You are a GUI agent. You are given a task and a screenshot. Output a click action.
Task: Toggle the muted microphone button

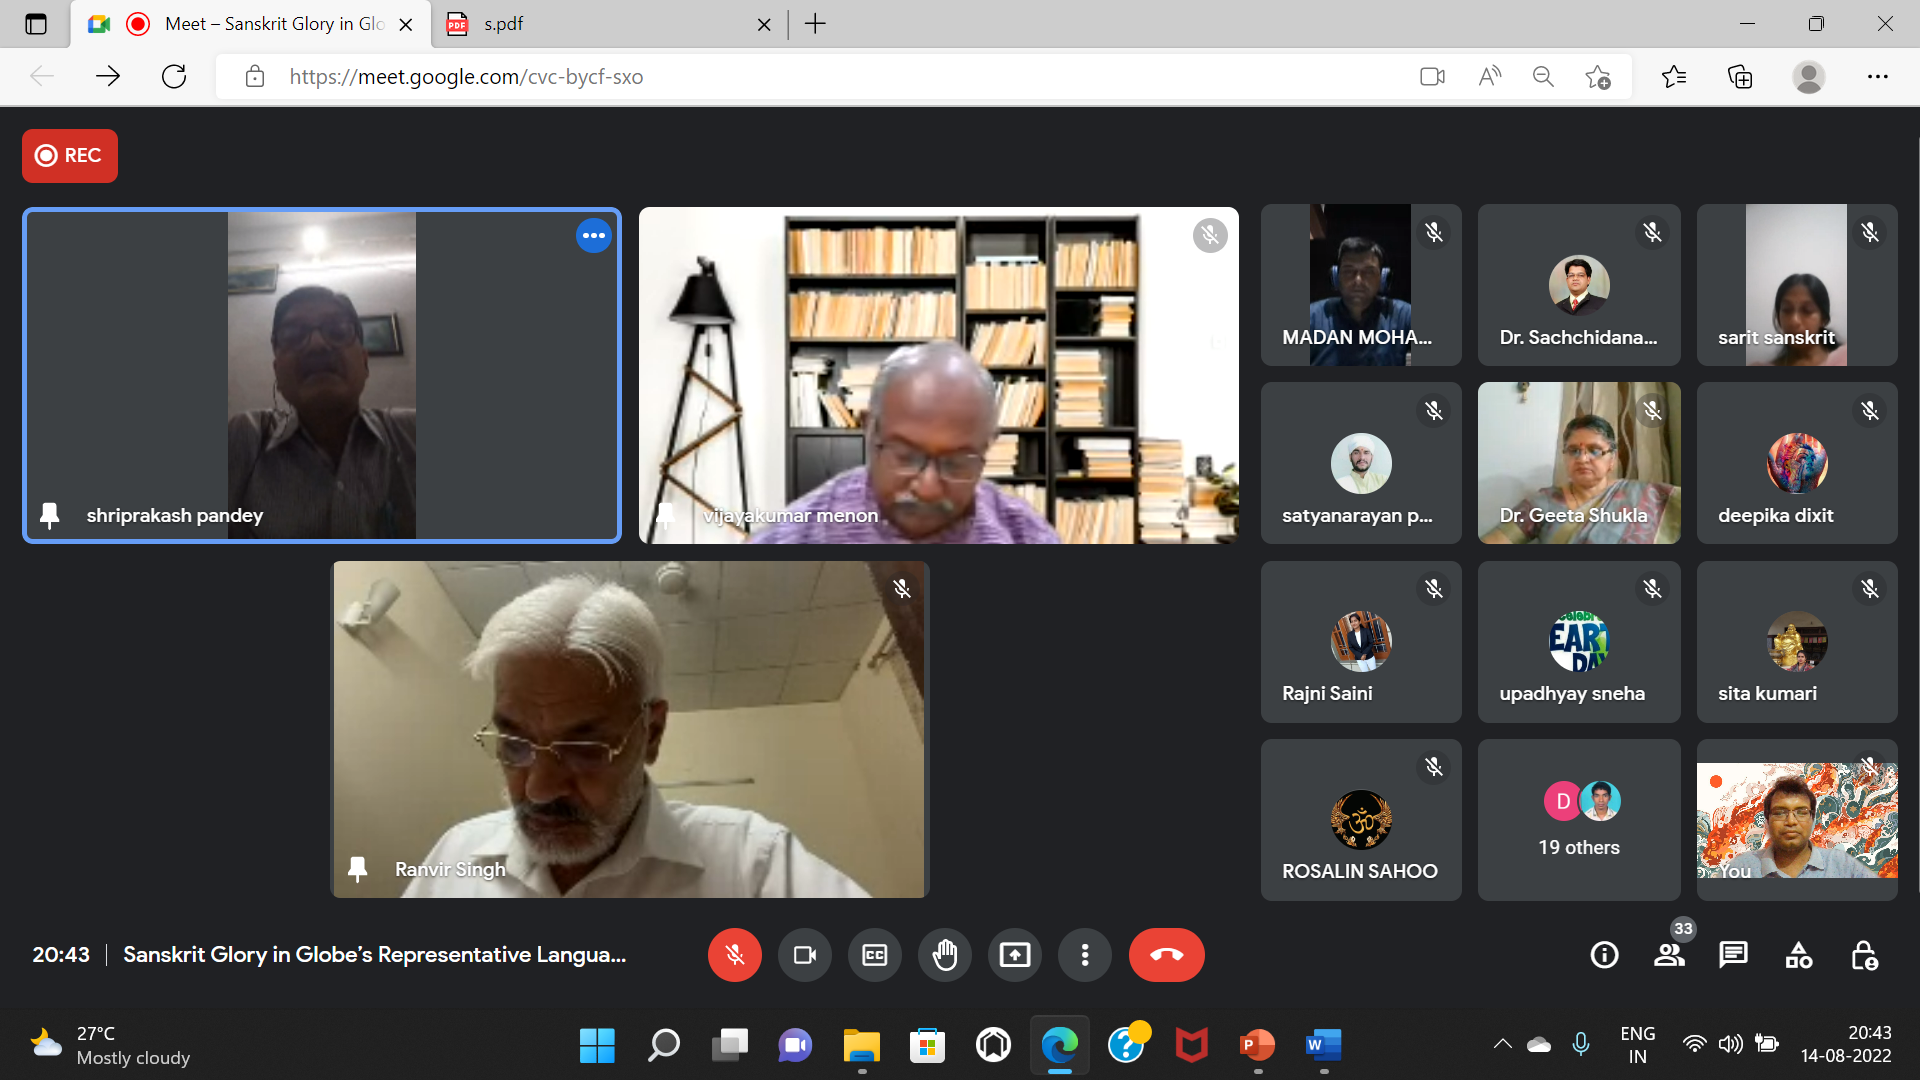pos(734,955)
